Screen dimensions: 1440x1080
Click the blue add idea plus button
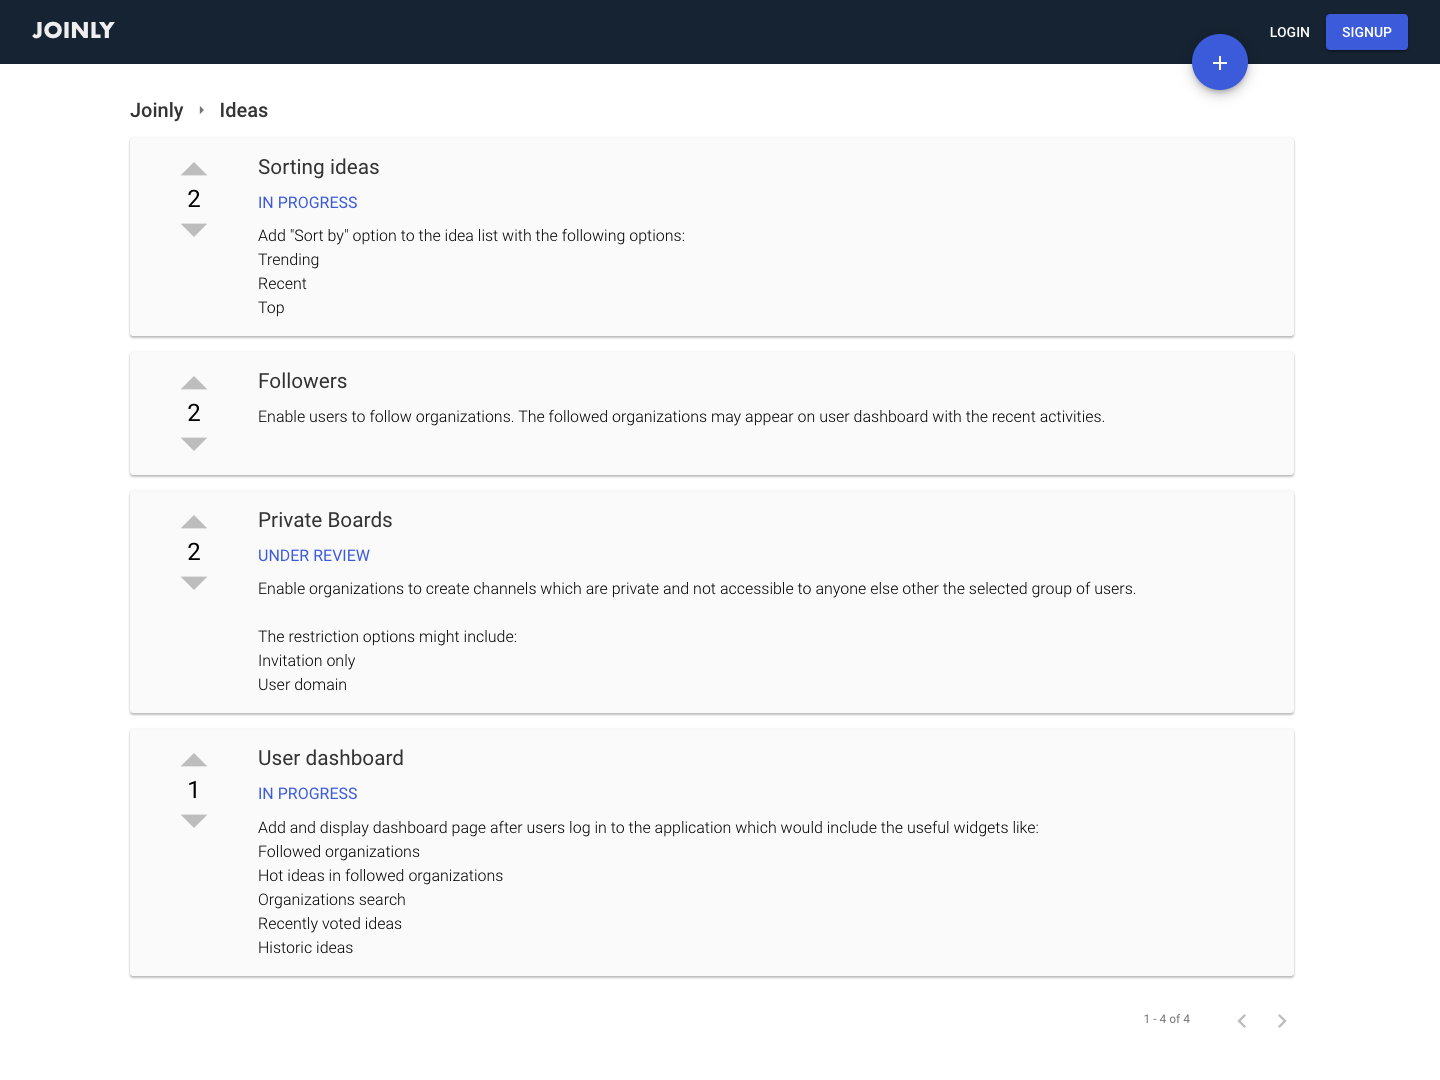(x=1219, y=62)
